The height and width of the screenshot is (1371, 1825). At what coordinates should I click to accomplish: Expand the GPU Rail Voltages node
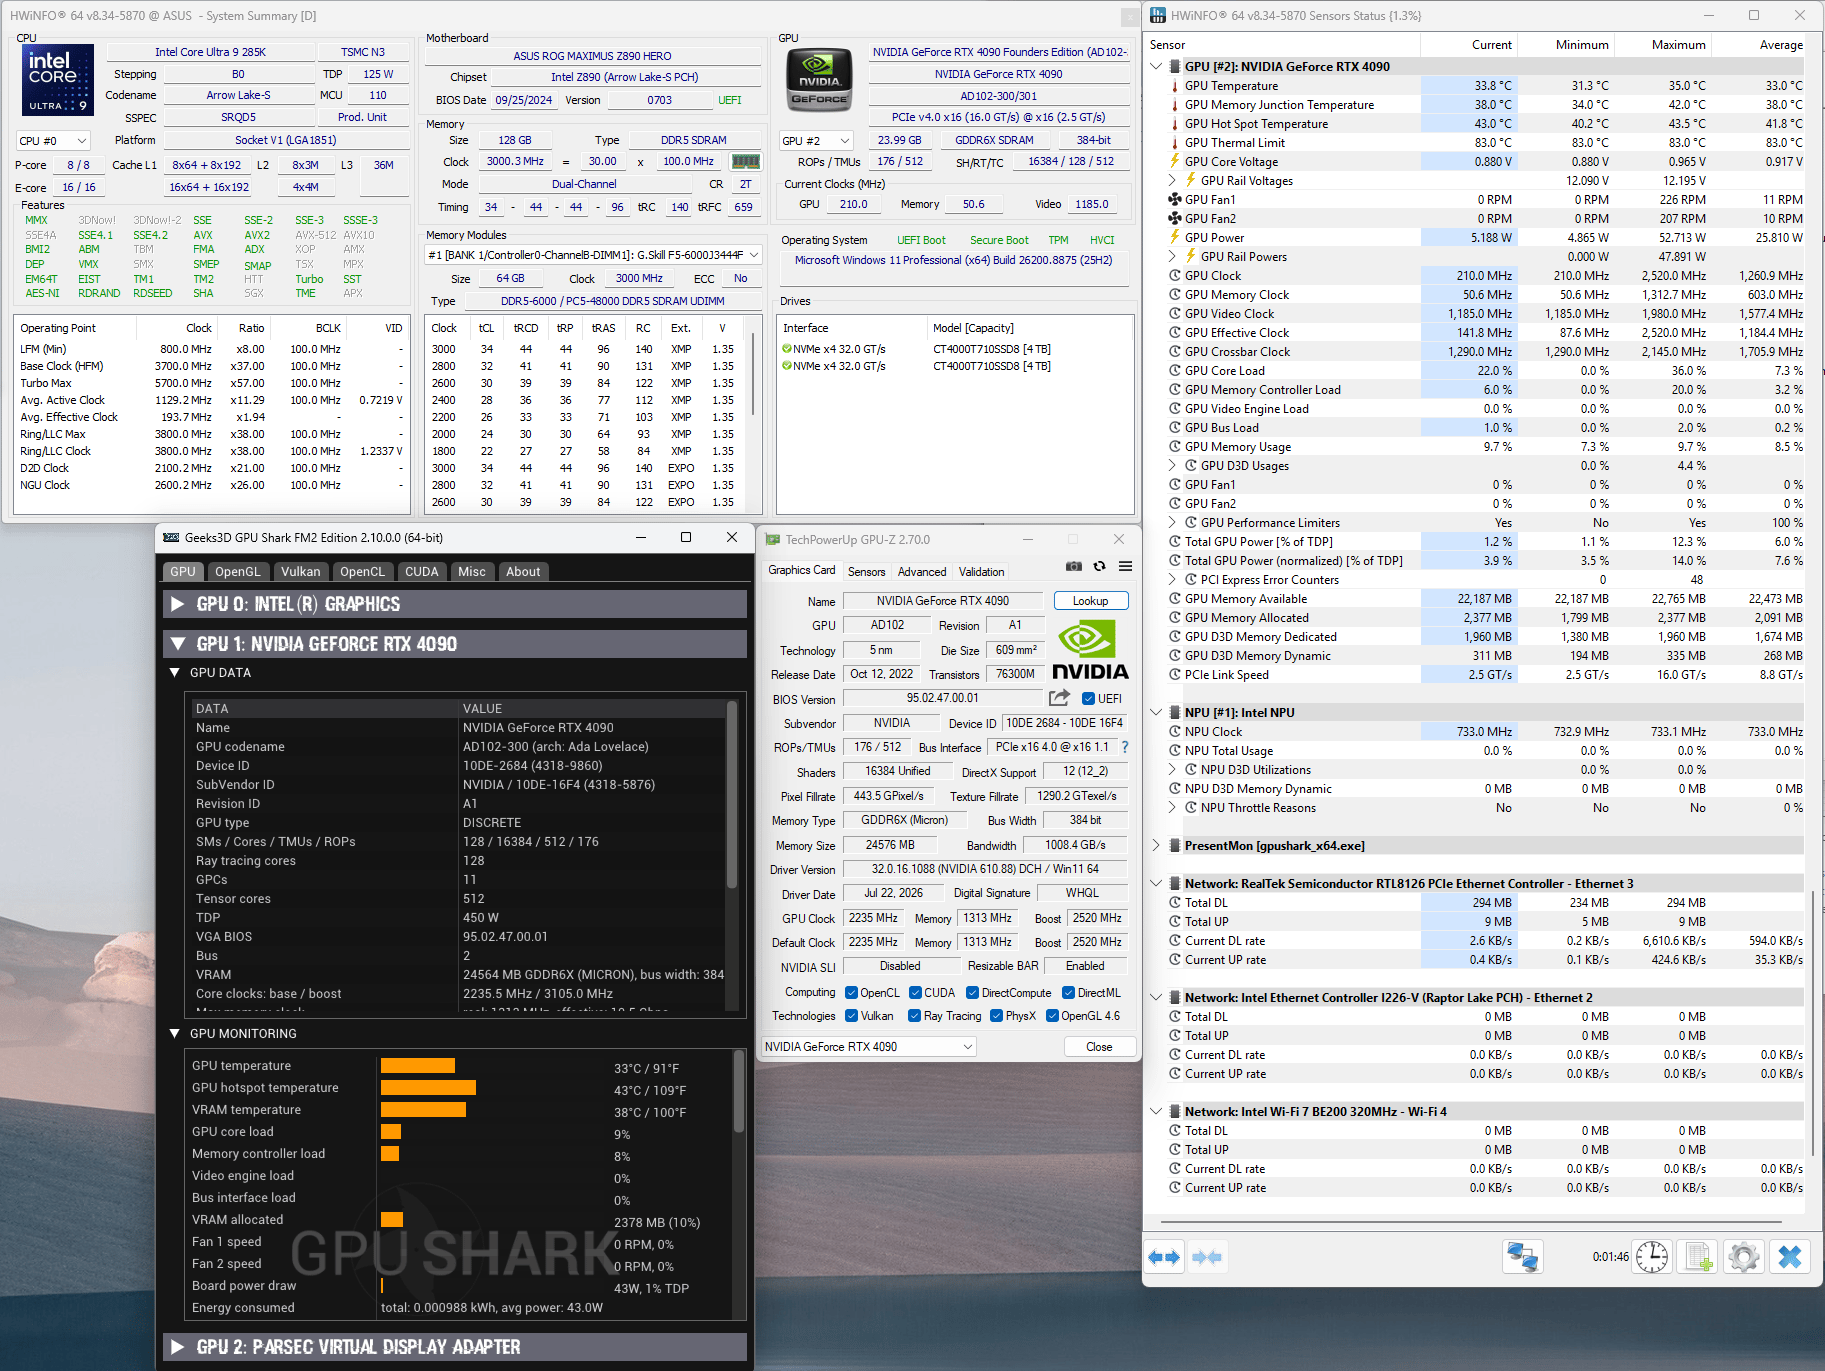coord(1172,181)
